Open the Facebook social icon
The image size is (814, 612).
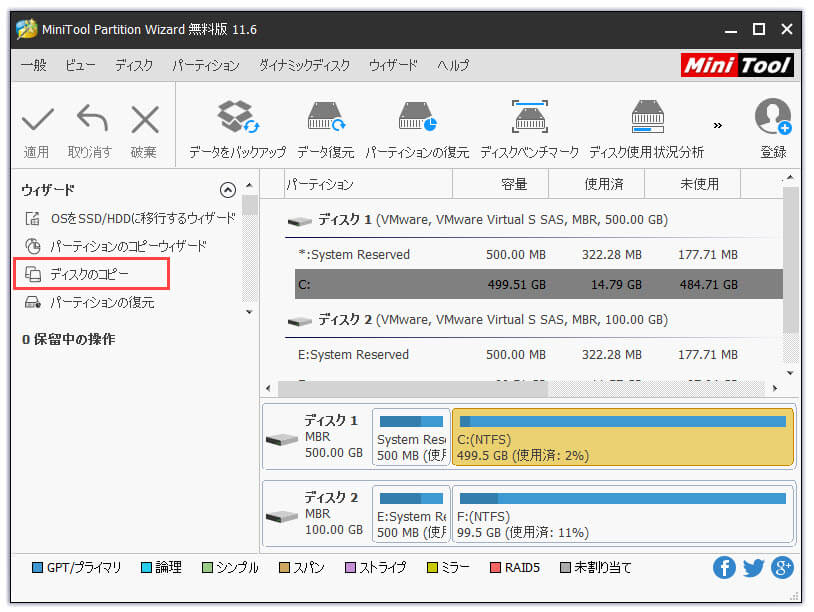(724, 567)
